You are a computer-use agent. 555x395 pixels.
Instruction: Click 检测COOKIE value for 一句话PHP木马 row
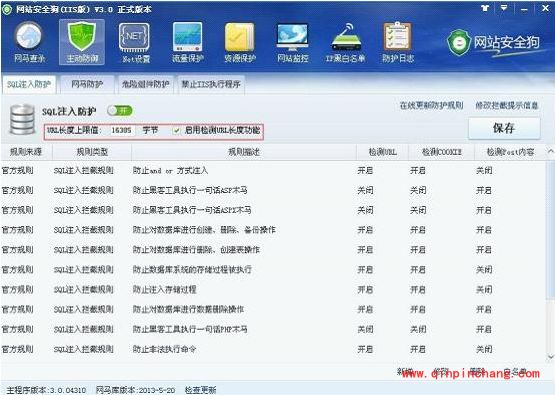pyautogui.click(x=418, y=329)
